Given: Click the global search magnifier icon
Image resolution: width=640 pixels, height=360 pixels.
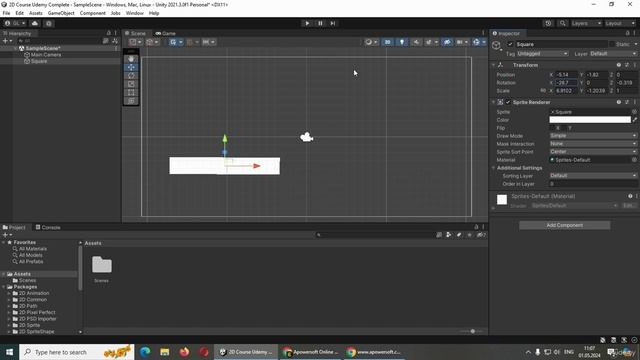Looking at the screenshot, I should tap(562, 23).
